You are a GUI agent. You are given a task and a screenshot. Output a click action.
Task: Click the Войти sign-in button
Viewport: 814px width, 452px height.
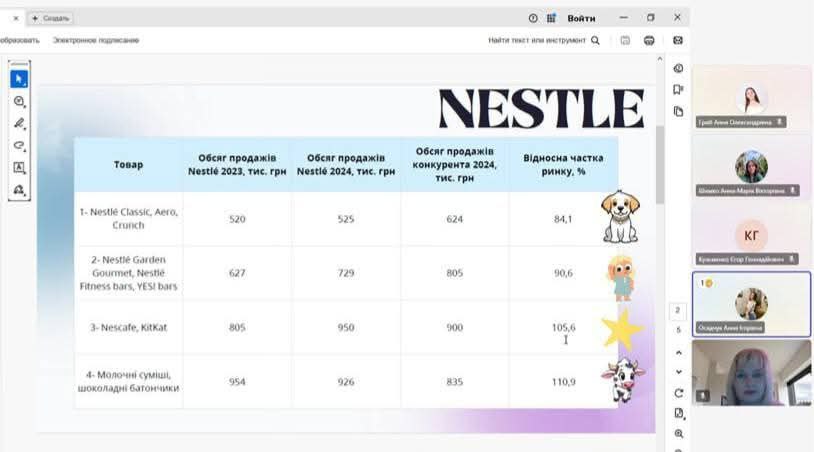point(581,18)
